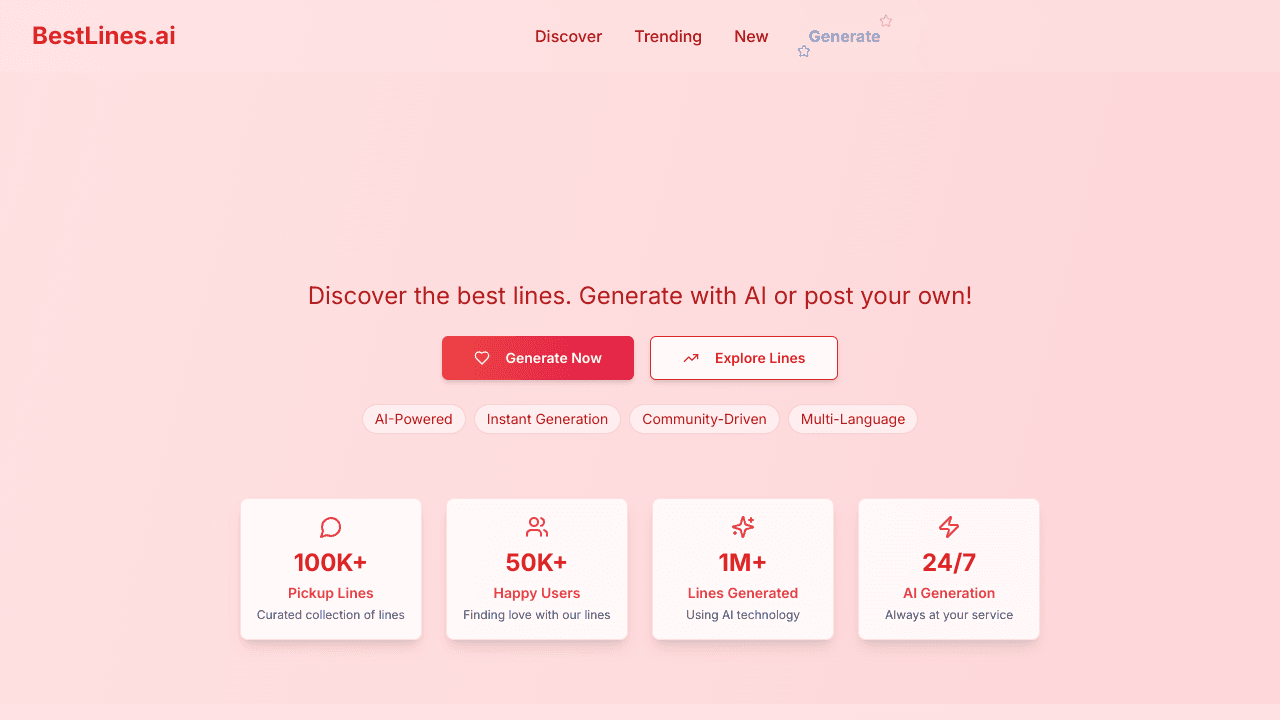Click the users icon above 50K+
The height and width of the screenshot is (720, 1280).
(x=537, y=527)
